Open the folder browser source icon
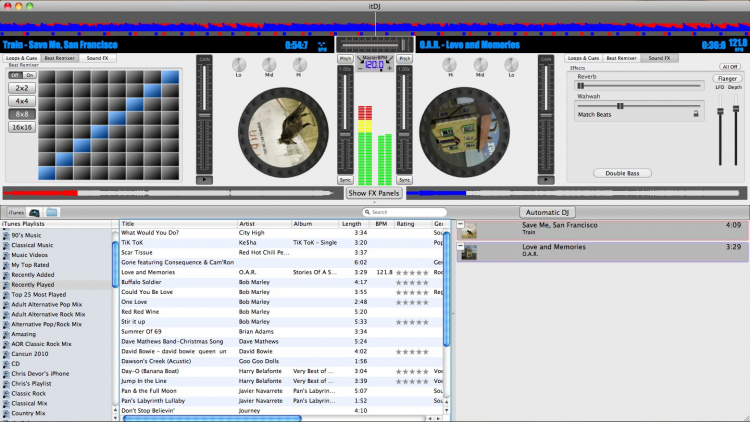 click(52, 212)
